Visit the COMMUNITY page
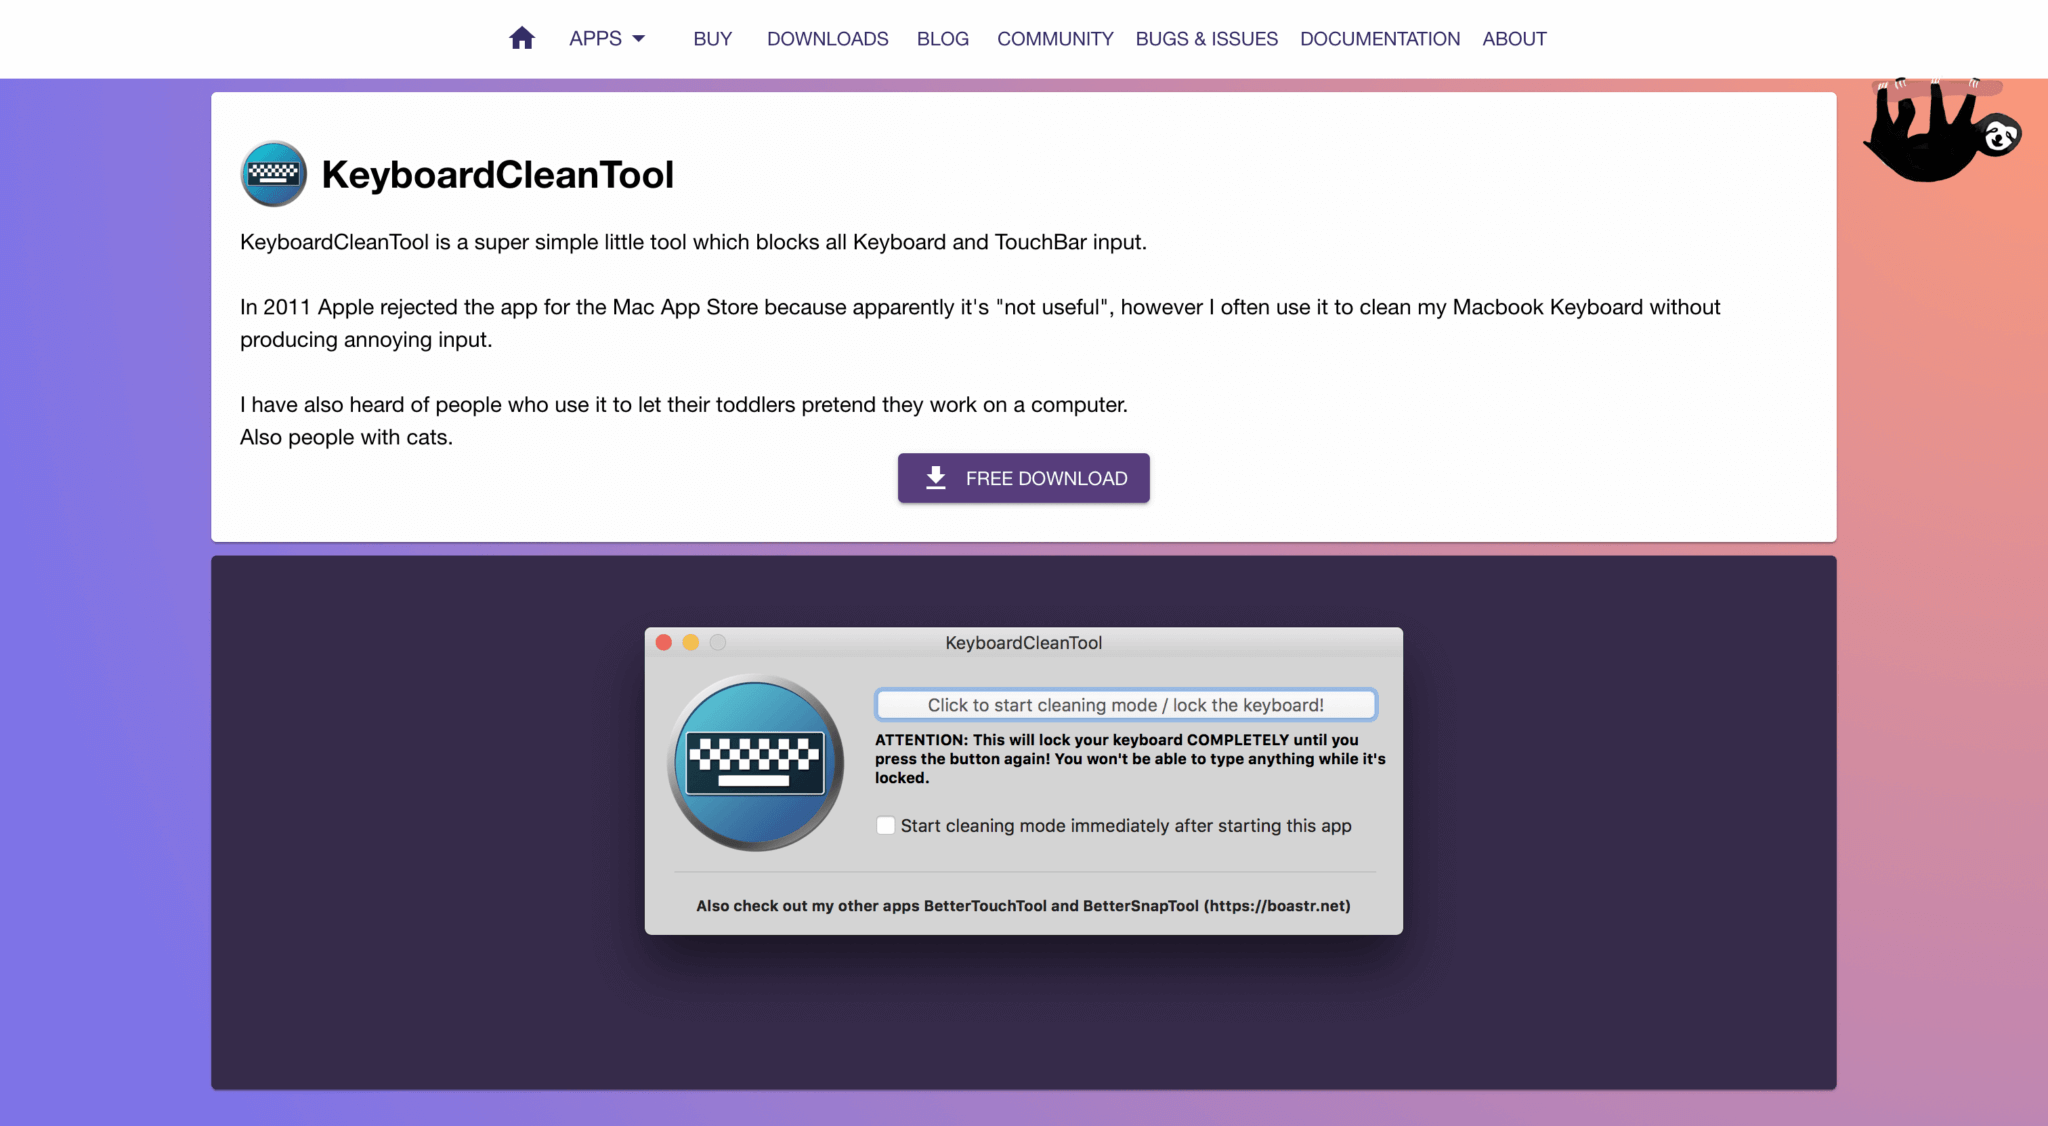Viewport: 2048px width, 1126px height. pyautogui.click(x=1054, y=38)
